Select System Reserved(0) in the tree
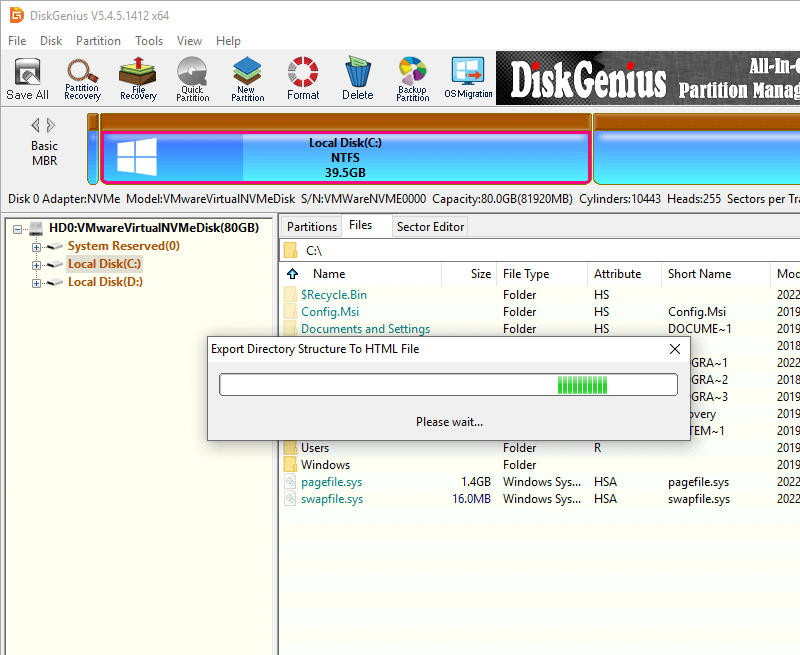 [x=123, y=246]
